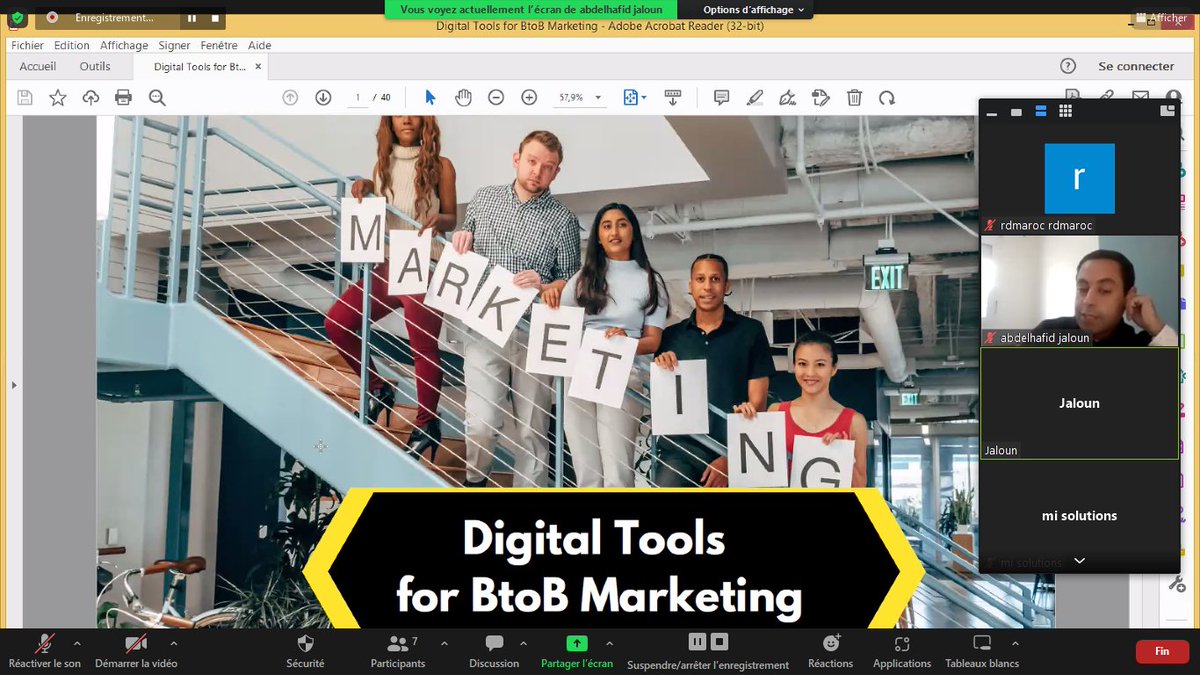Open the find text magnifier tool
Screen dimensions: 1200x675
coord(157,97)
